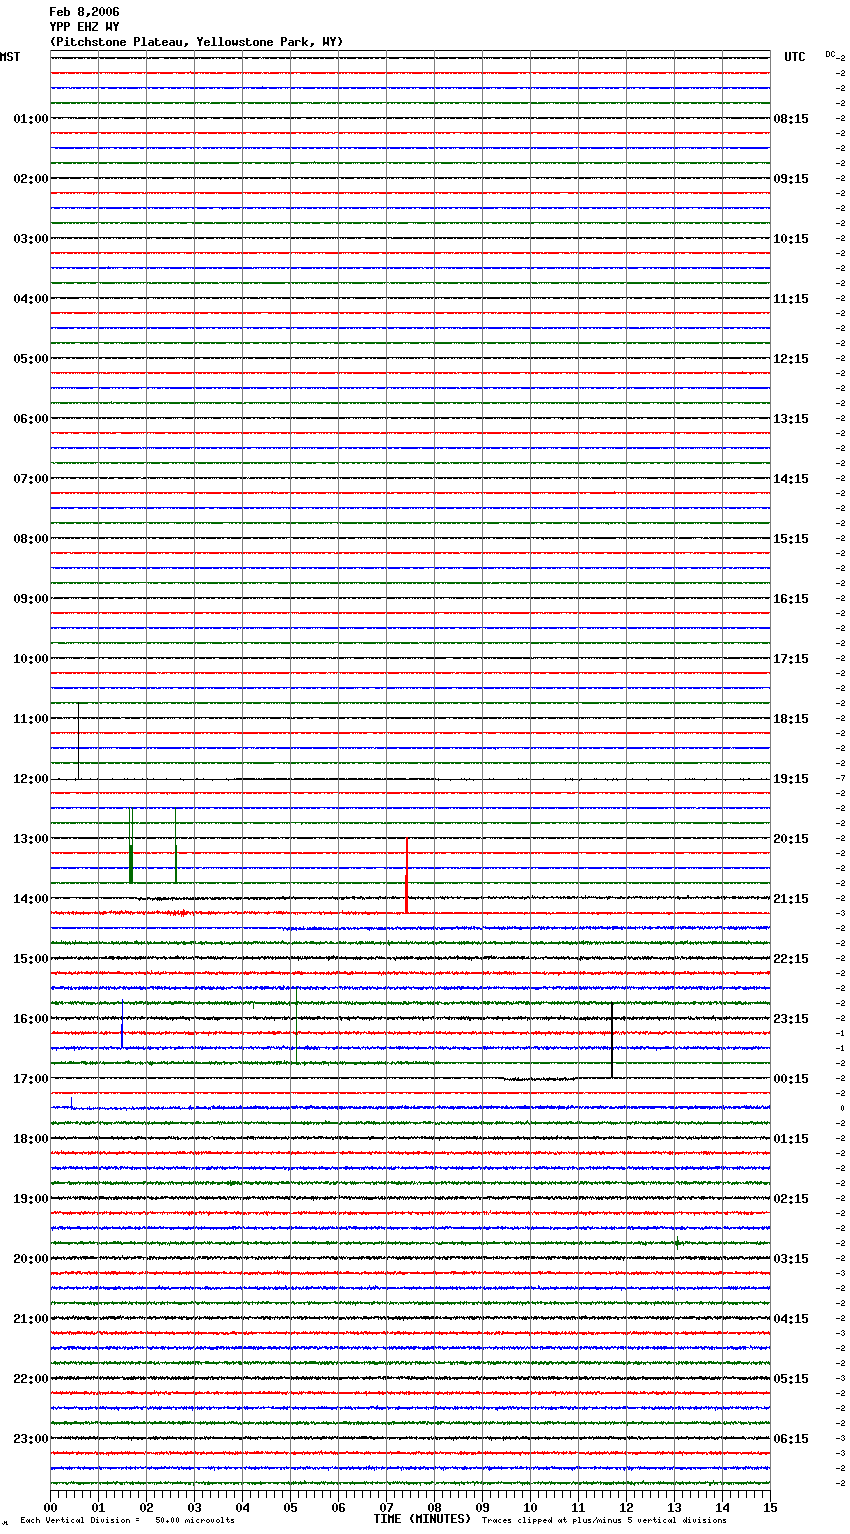The height and width of the screenshot is (1534, 850).
Task: Select the 12:00 MST hour label
Action: point(31,779)
